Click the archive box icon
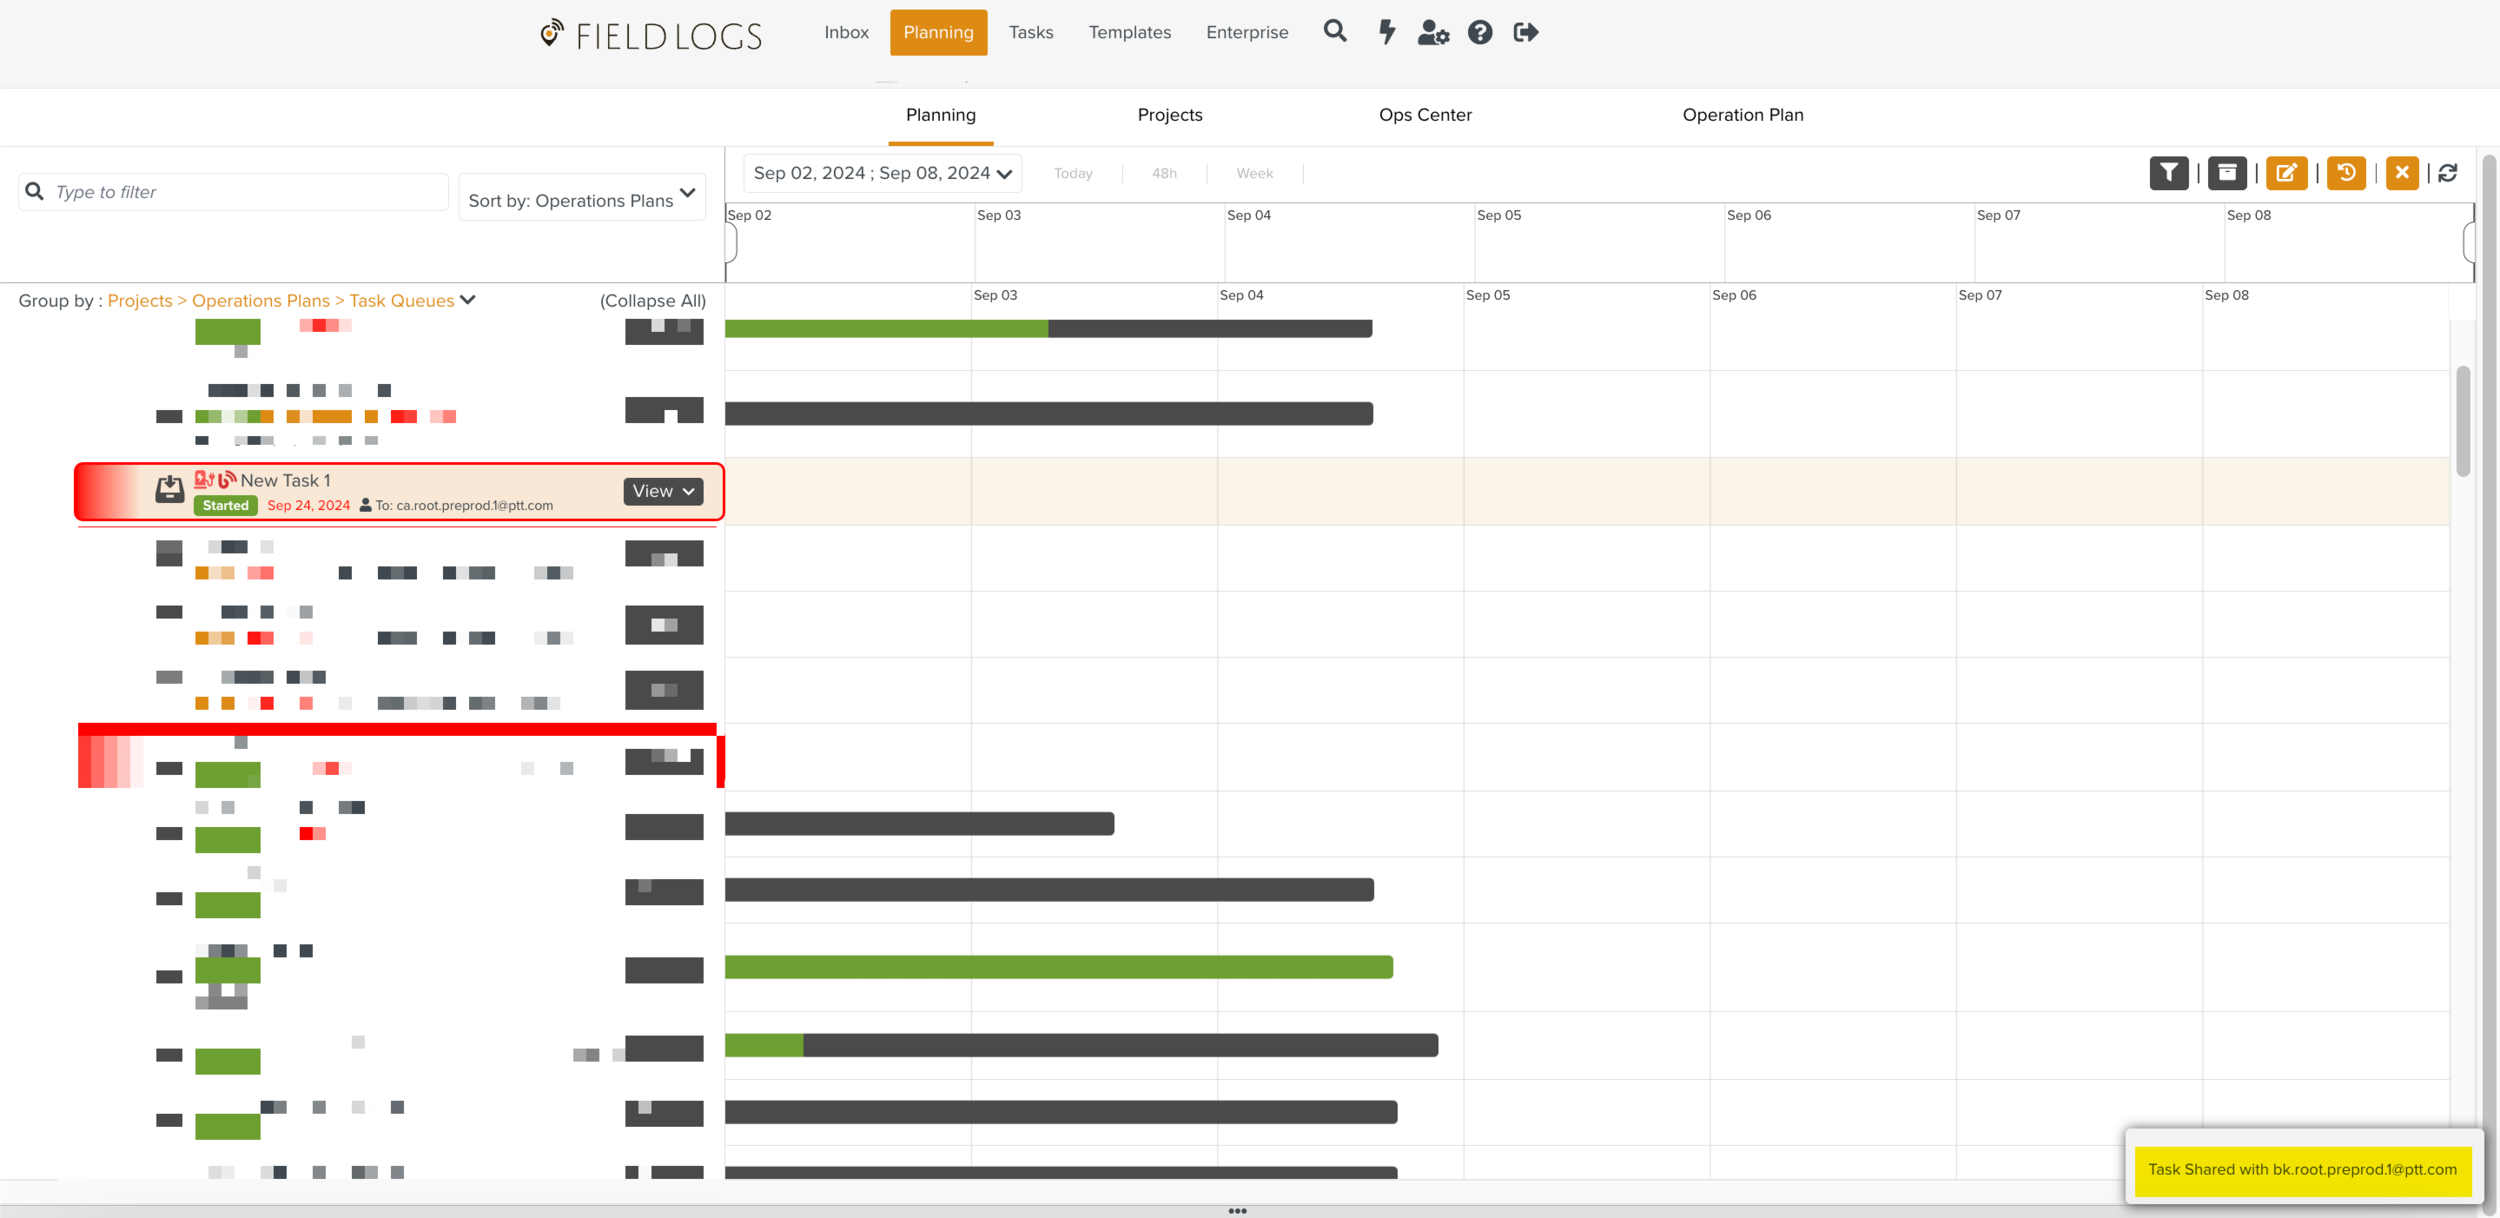Image resolution: width=2500 pixels, height=1218 pixels. point(2226,173)
